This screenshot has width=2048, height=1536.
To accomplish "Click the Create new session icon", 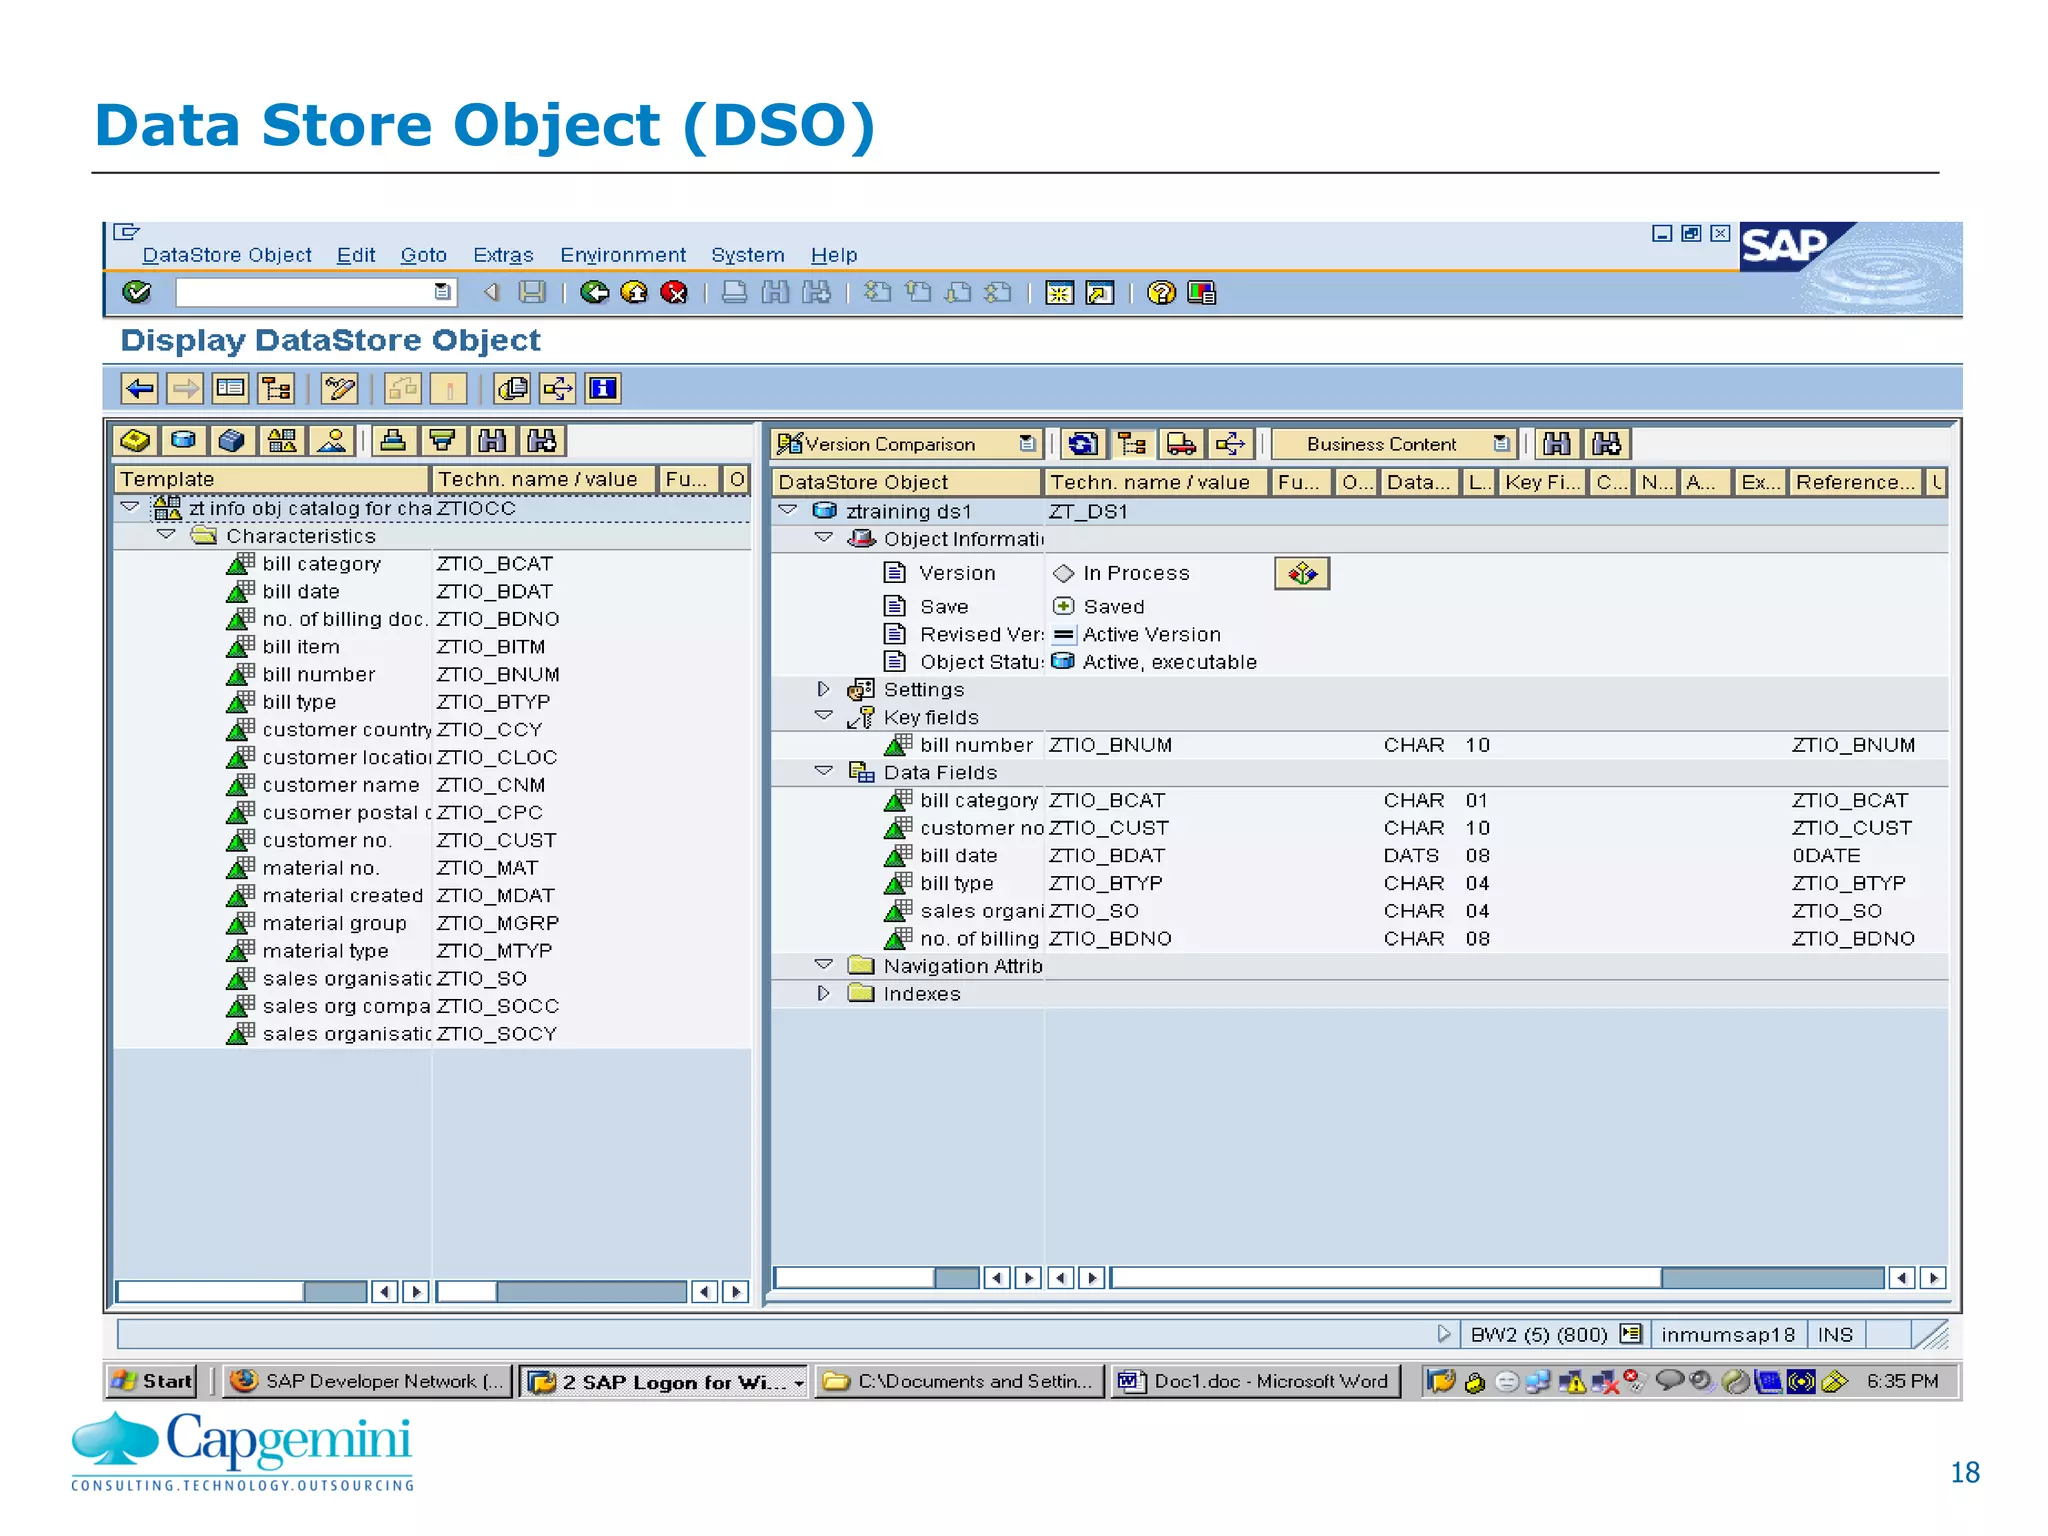I will click(1059, 292).
